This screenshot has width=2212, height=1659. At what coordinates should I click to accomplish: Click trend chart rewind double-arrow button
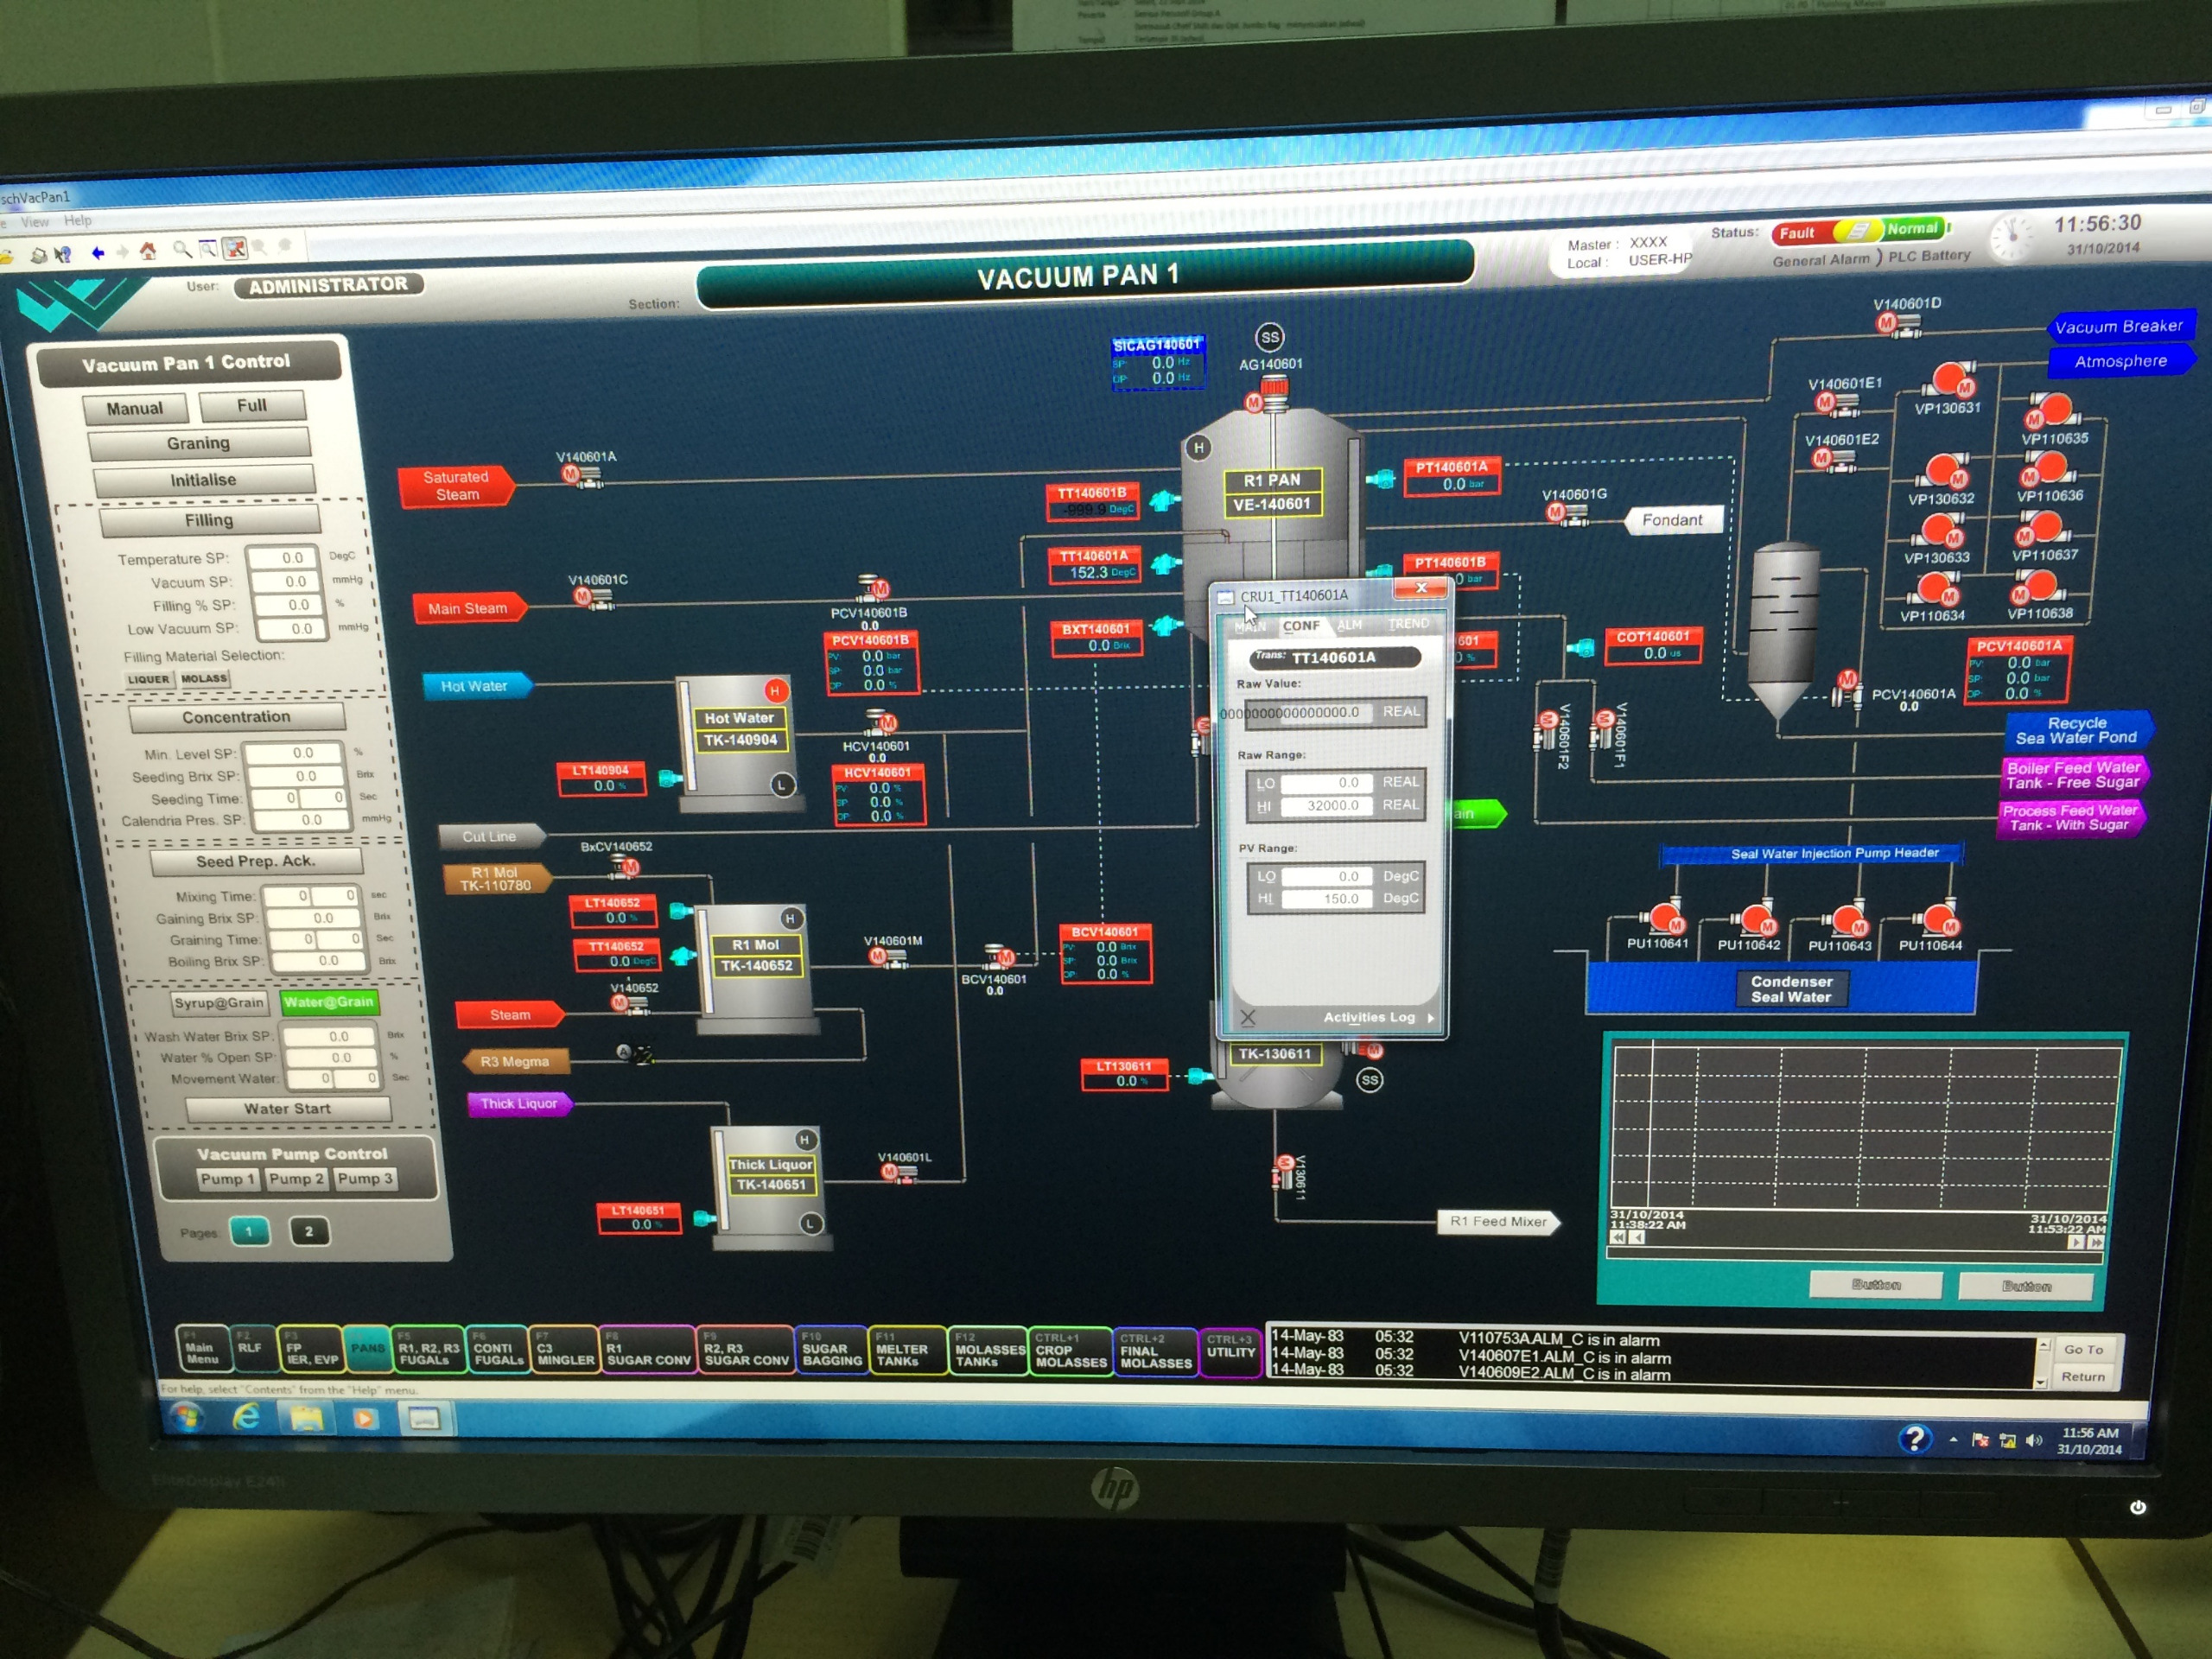pos(1618,1237)
